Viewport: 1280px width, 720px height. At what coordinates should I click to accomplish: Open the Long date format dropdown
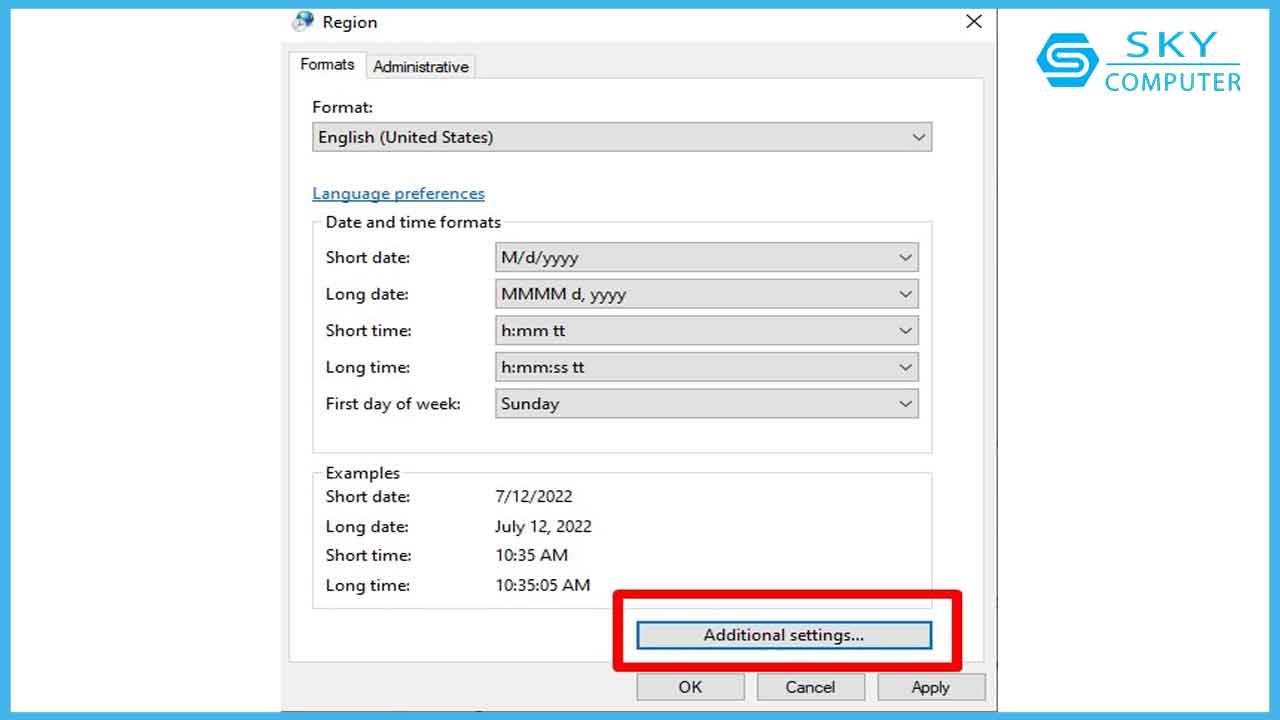[x=706, y=294]
